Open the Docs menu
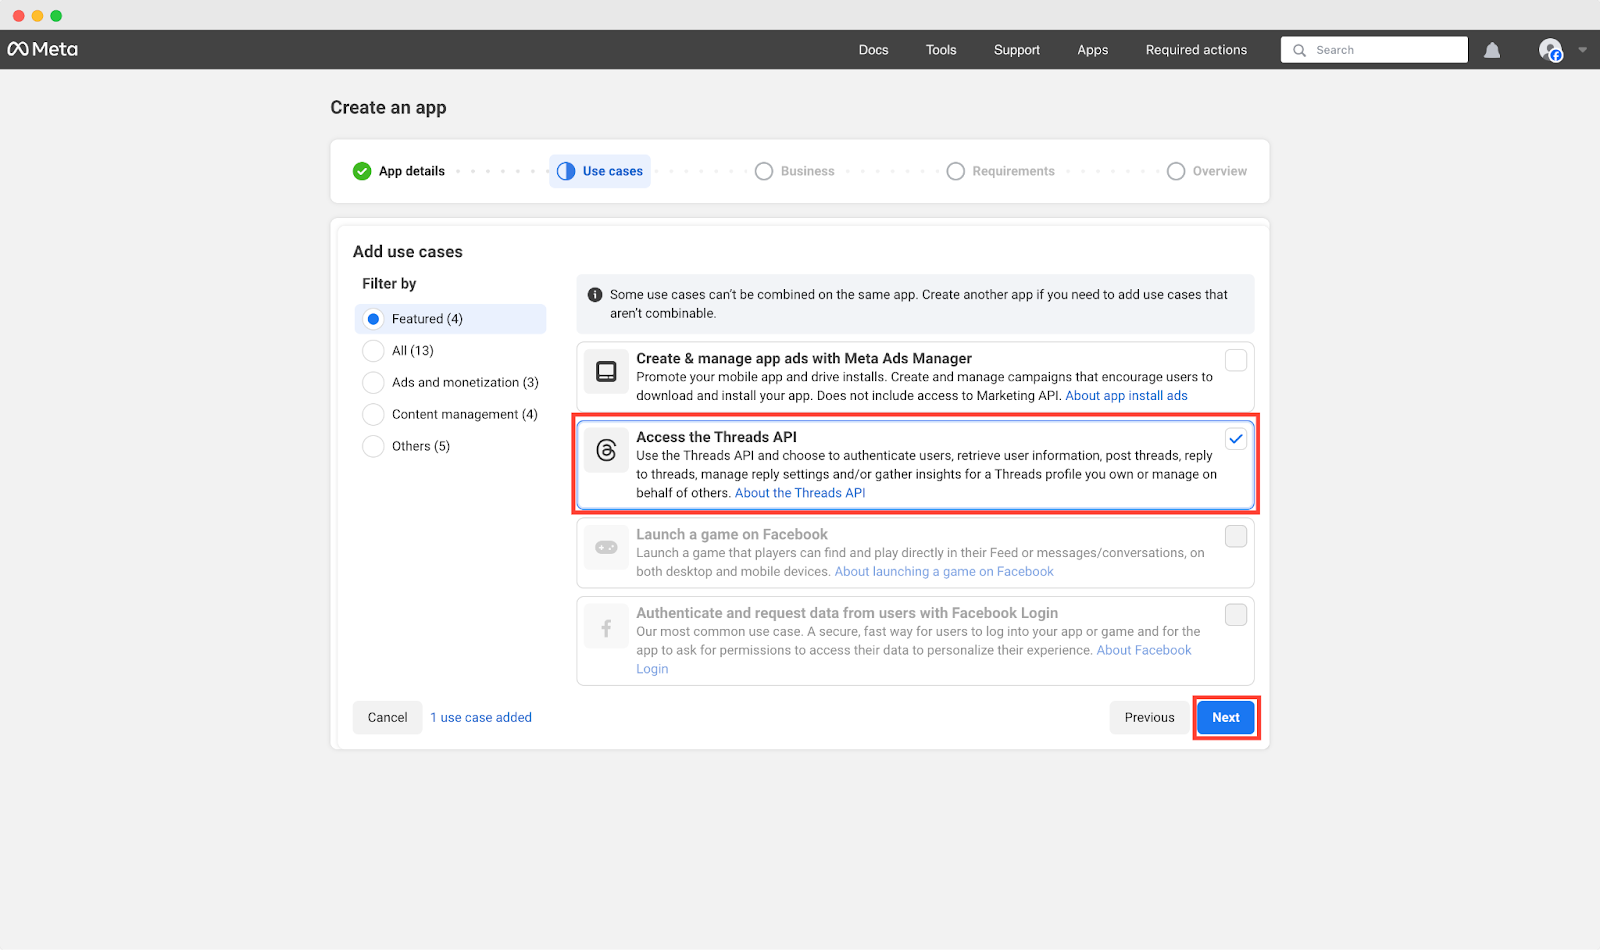The image size is (1600, 950). click(x=873, y=49)
